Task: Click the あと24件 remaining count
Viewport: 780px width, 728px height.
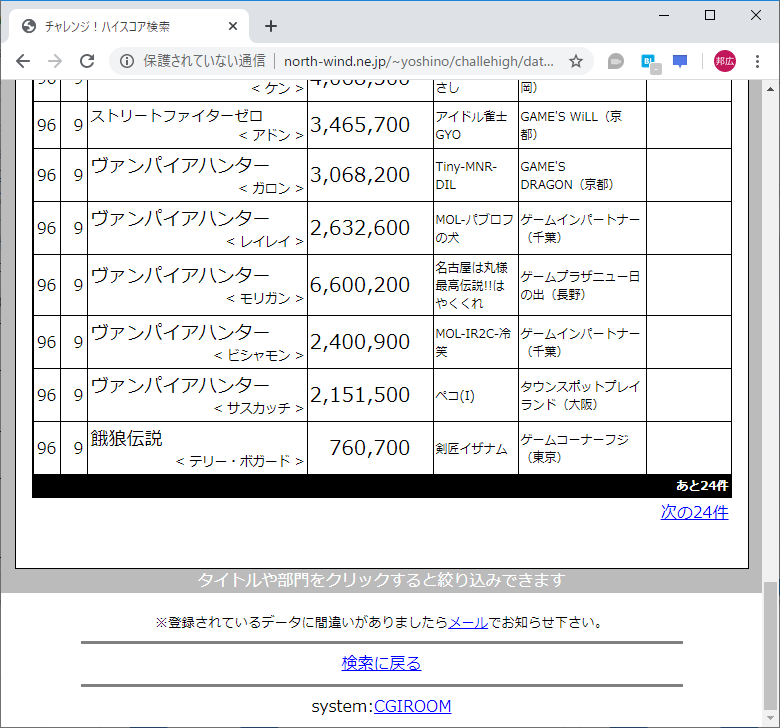Action: point(702,486)
